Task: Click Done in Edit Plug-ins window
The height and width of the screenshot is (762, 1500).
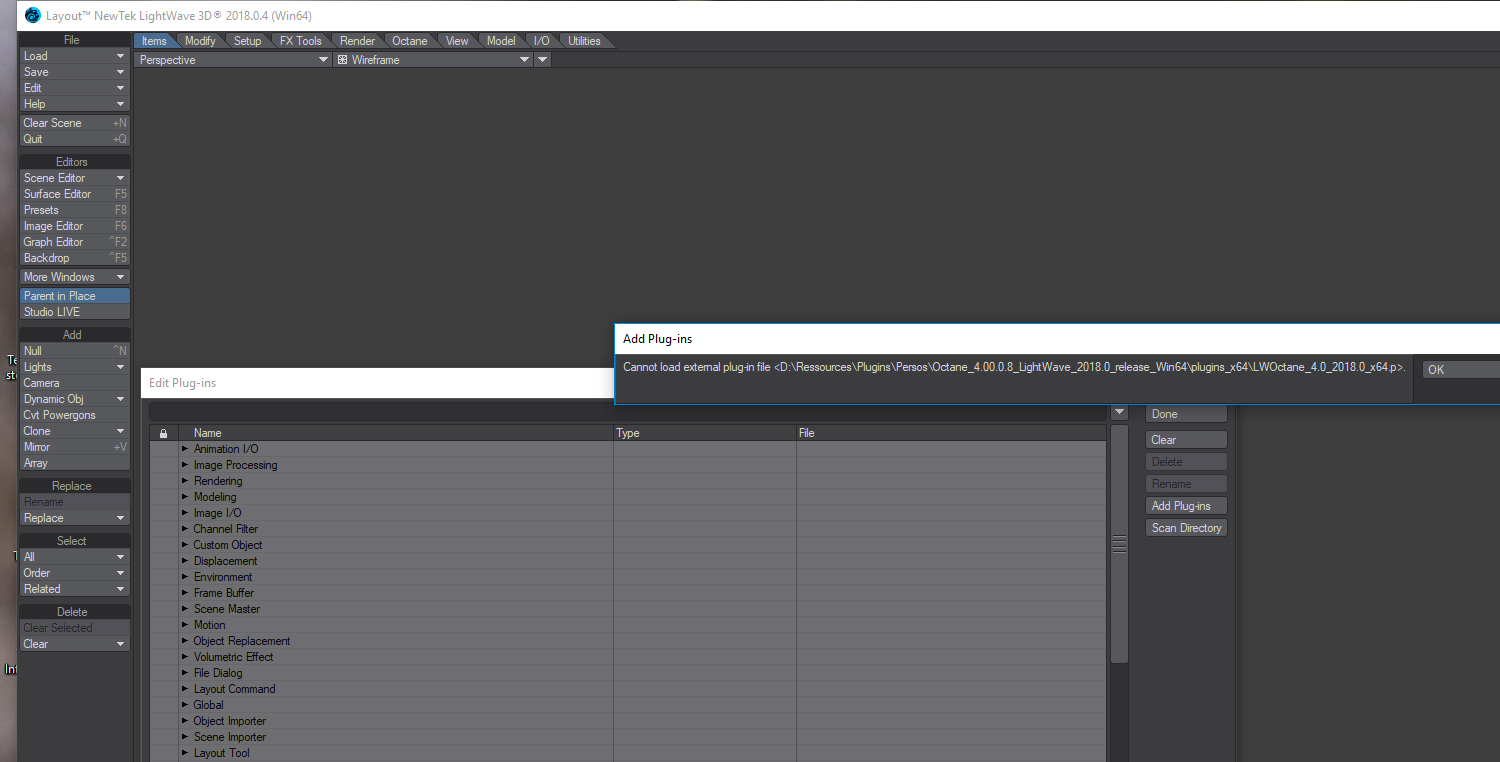Action: (1186, 414)
